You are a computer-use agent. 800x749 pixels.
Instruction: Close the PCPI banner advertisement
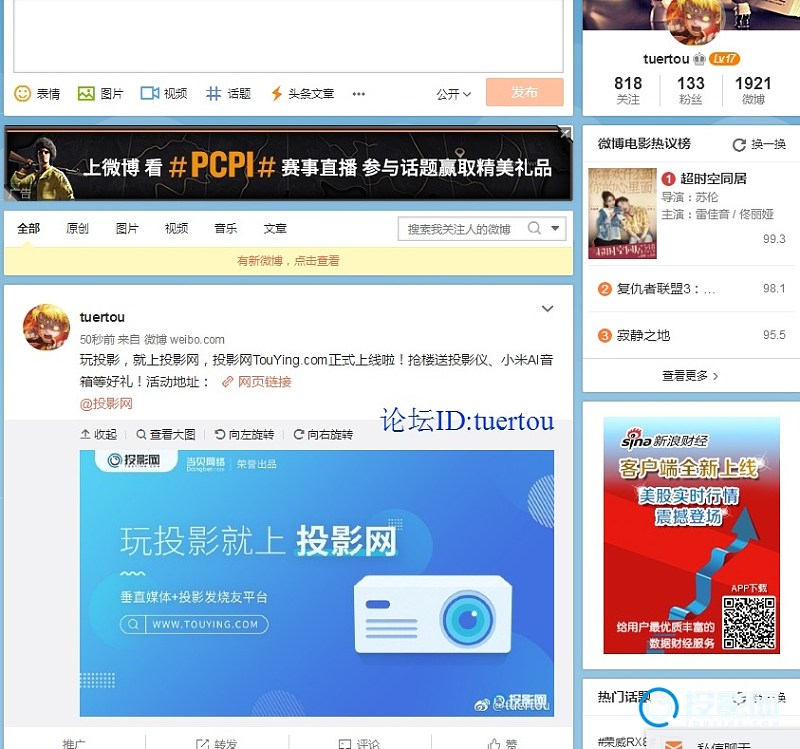[565, 133]
